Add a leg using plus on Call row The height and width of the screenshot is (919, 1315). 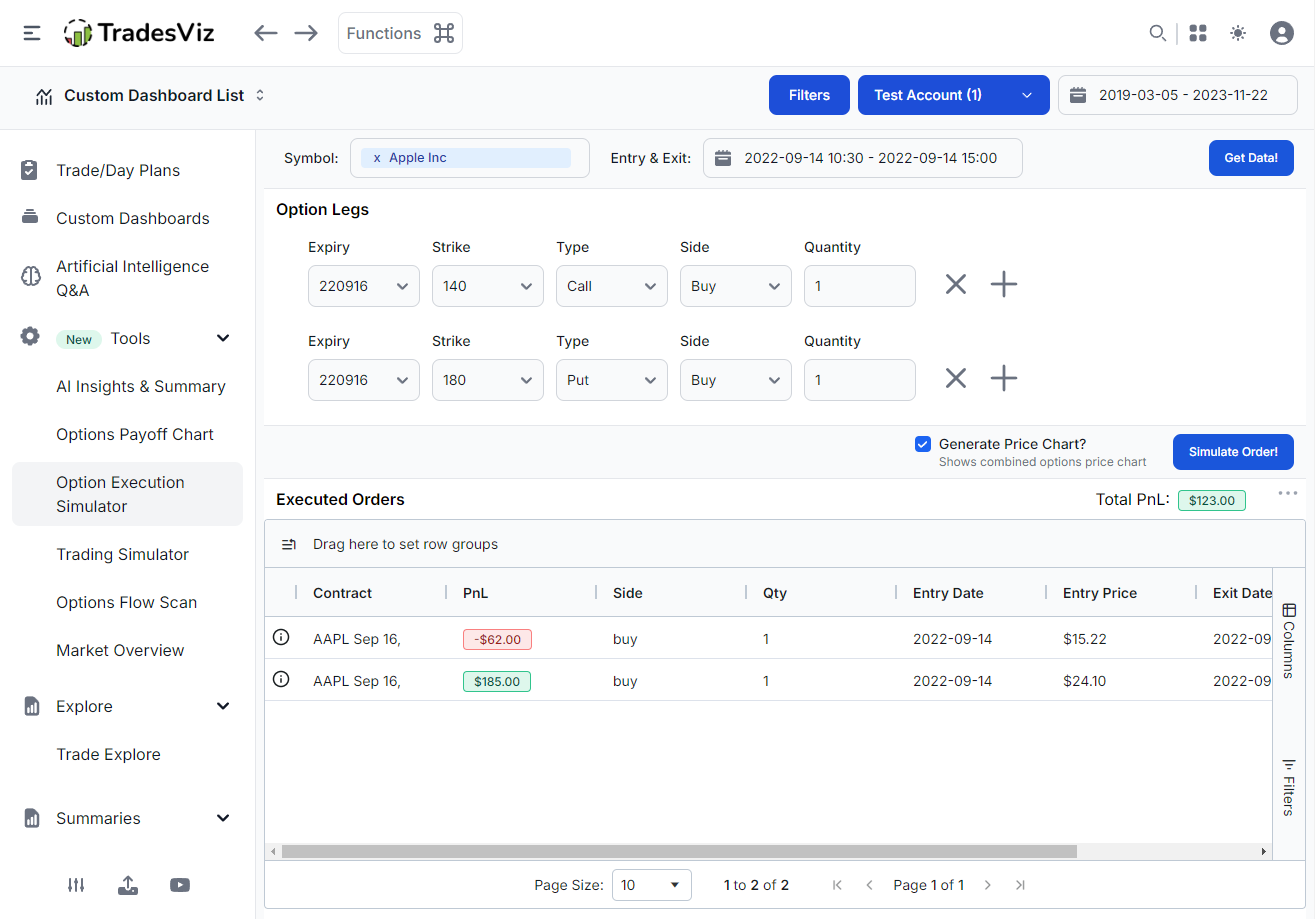(1004, 285)
